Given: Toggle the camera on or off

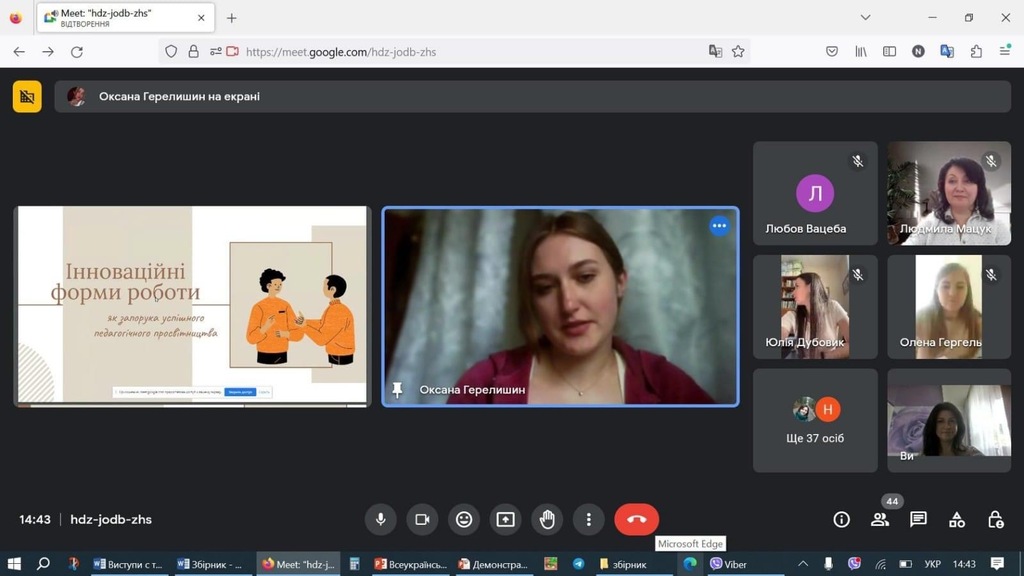Looking at the screenshot, I should (x=422, y=519).
